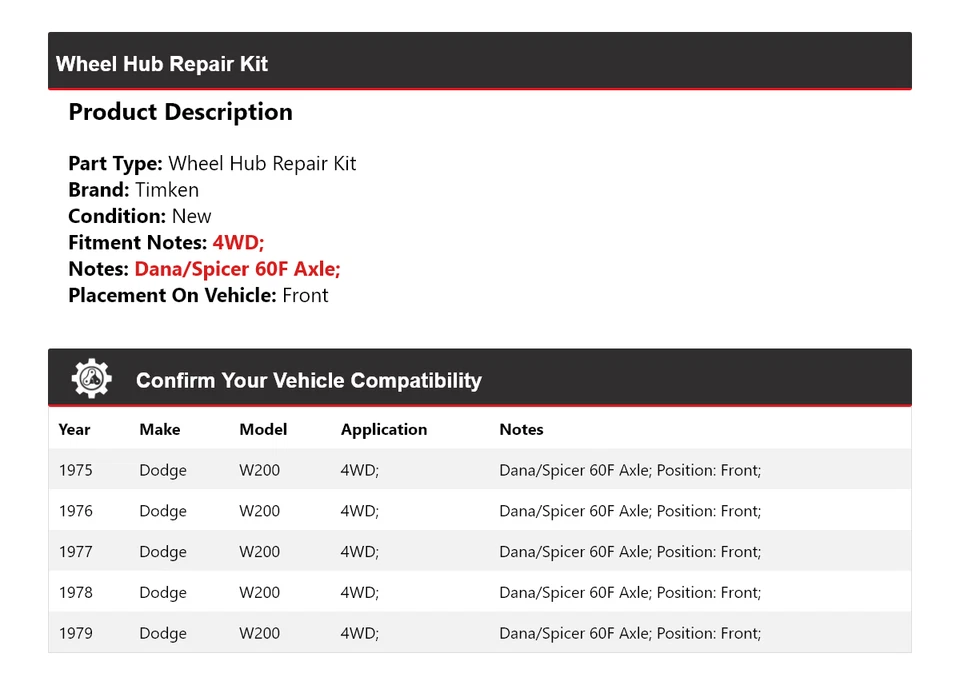Sort the table by Year column
The width and height of the screenshot is (960, 685).
[74, 429]
